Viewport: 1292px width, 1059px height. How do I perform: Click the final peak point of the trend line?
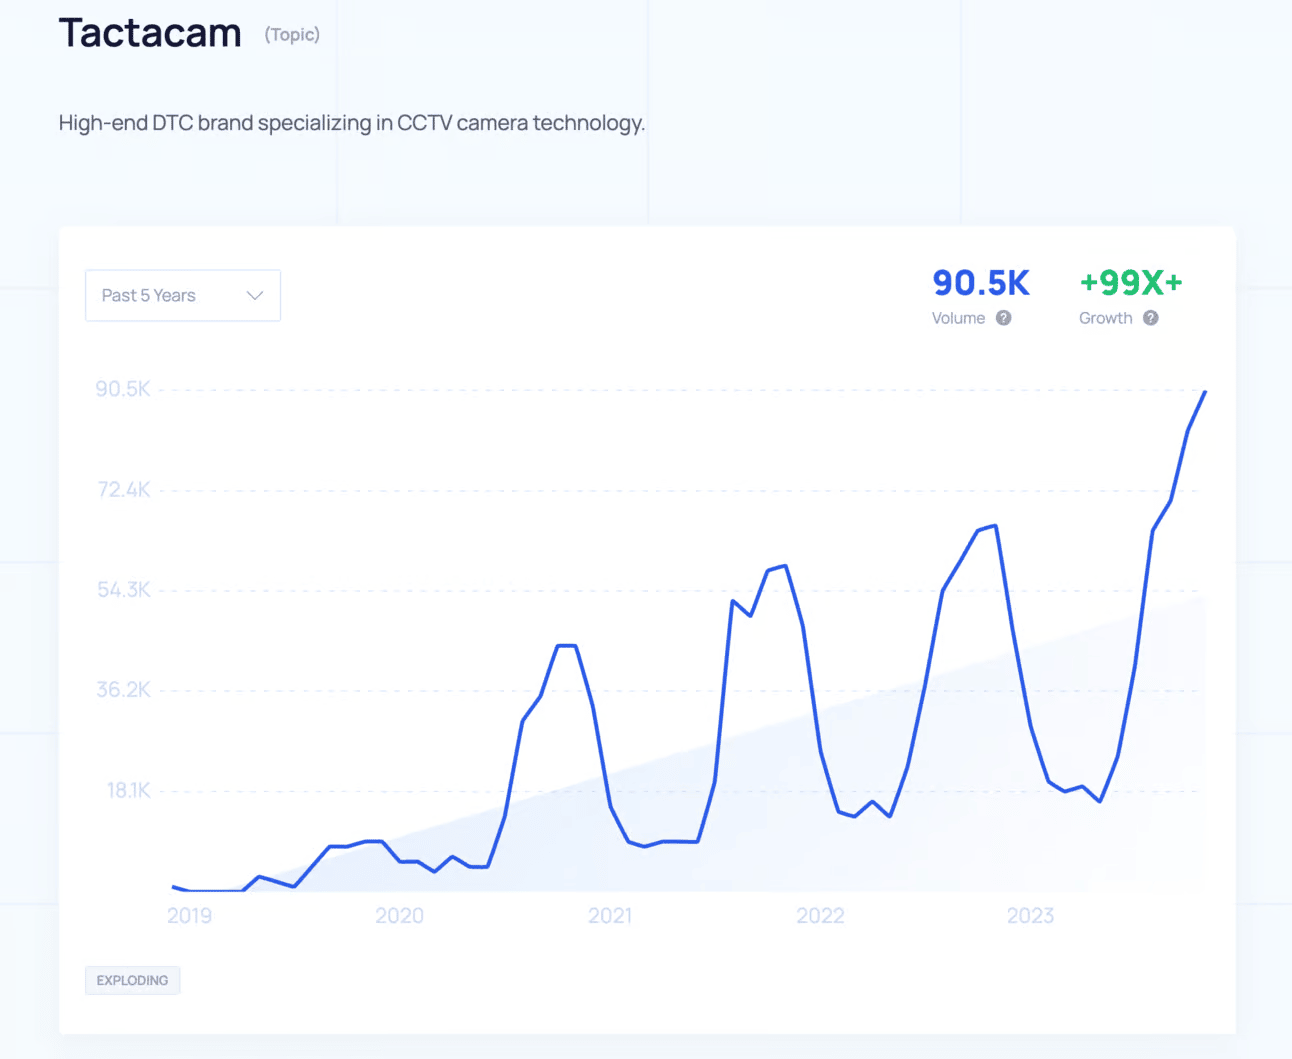(1205, 392)
